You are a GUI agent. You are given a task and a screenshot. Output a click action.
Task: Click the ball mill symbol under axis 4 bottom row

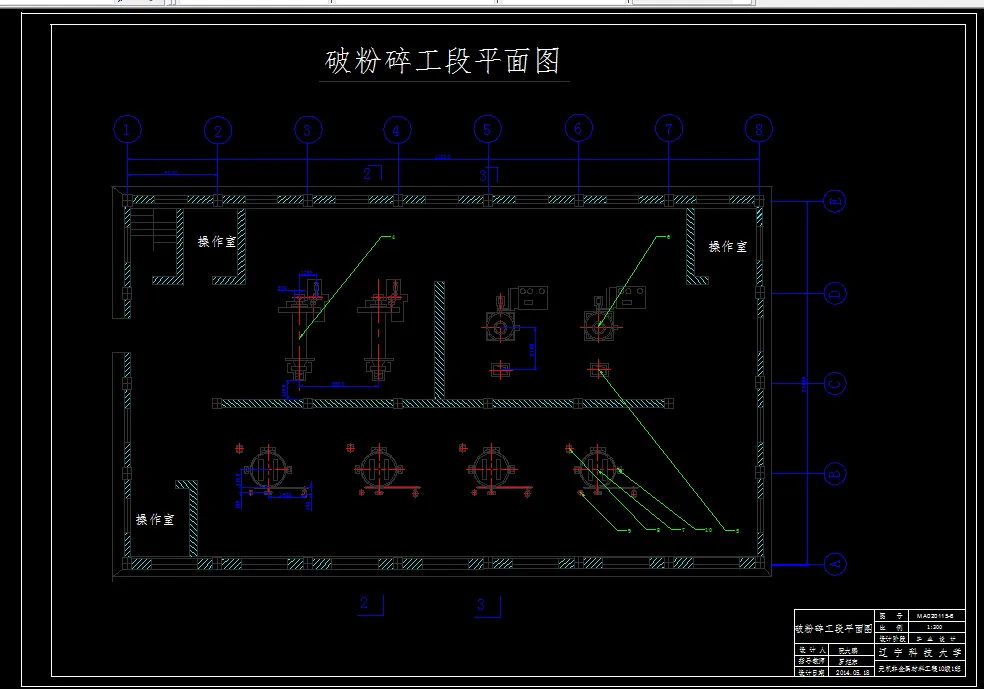[381, 465]
